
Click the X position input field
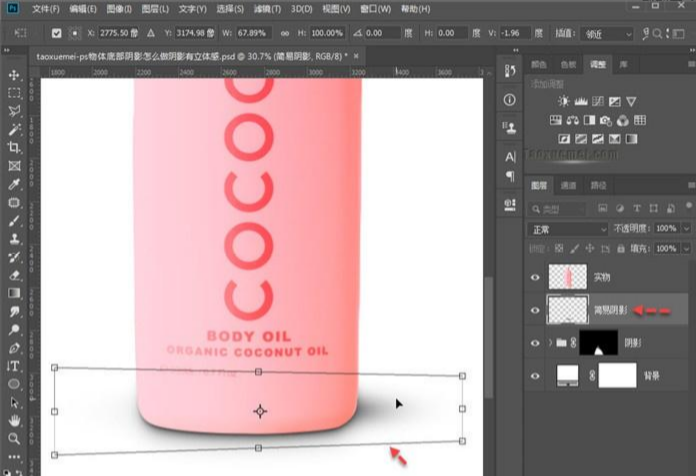coord(118,33)
